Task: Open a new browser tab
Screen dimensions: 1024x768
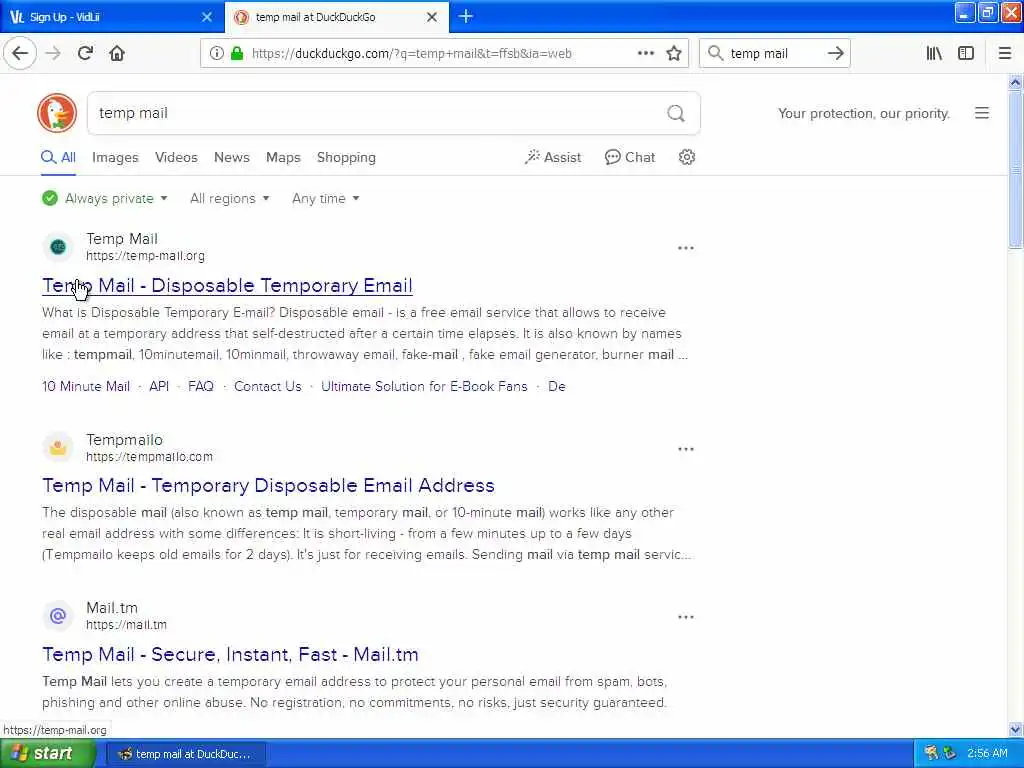Action: (466, 16)
